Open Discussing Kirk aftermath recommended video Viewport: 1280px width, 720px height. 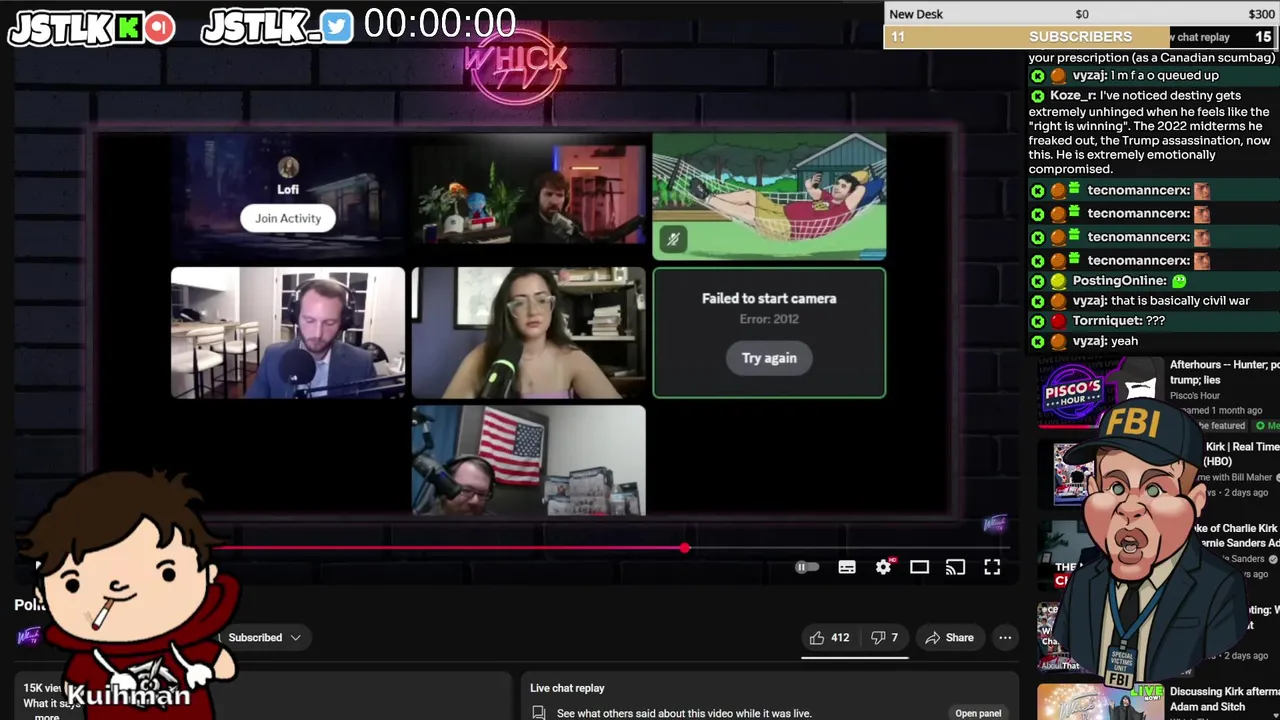[x=1224, y=699]
